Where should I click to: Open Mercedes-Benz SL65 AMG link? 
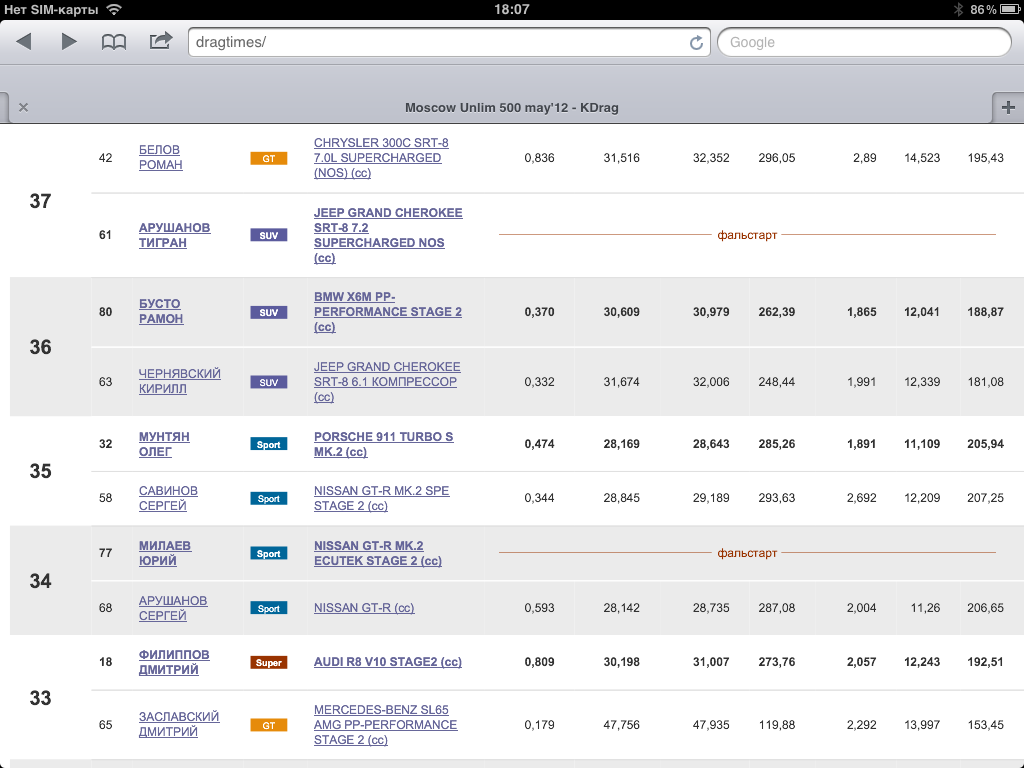point(385,724)
